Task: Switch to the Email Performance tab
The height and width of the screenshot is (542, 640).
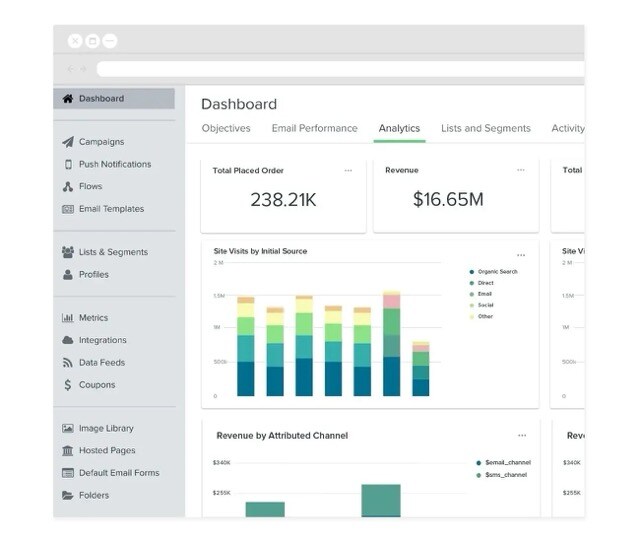Action: tap(314, 128)
